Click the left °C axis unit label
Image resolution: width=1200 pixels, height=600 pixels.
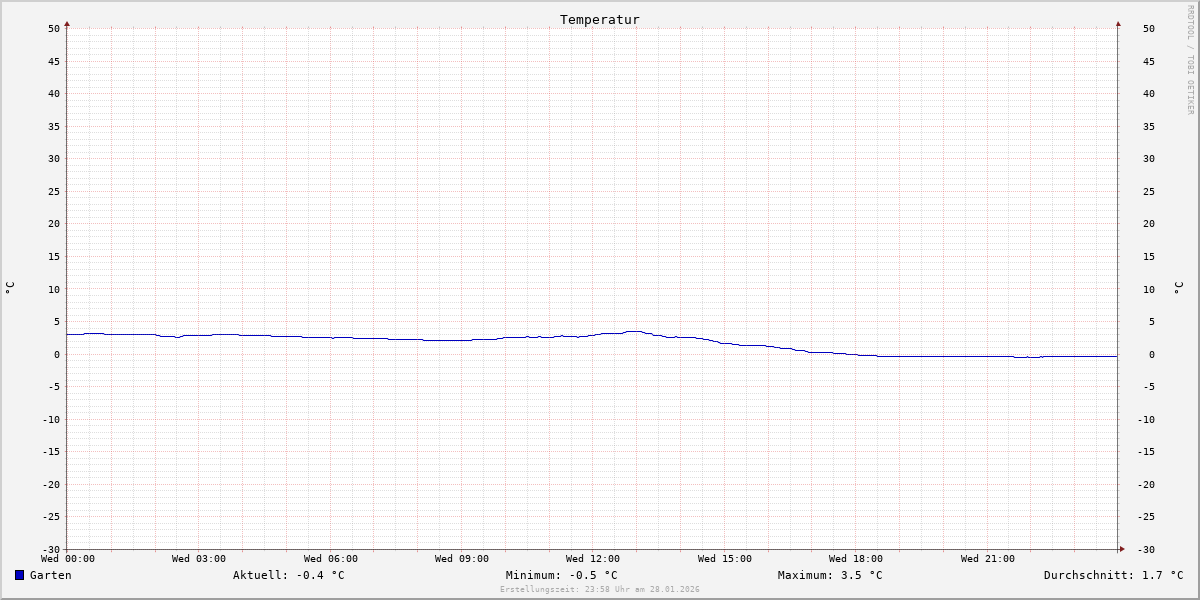[x=10, y=288]
